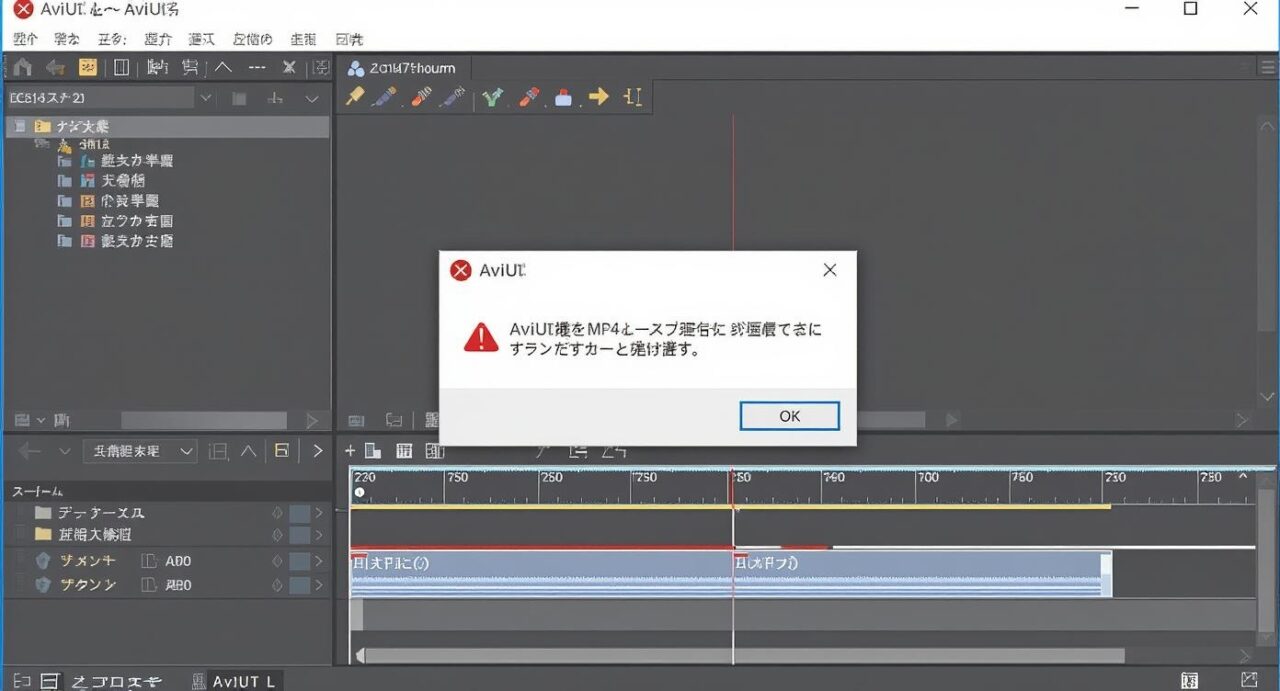The width and height of the screenshot is (1280, 691).
Task: Toggle the checkbox of the A00 layer row
Action: coord(22,561)
